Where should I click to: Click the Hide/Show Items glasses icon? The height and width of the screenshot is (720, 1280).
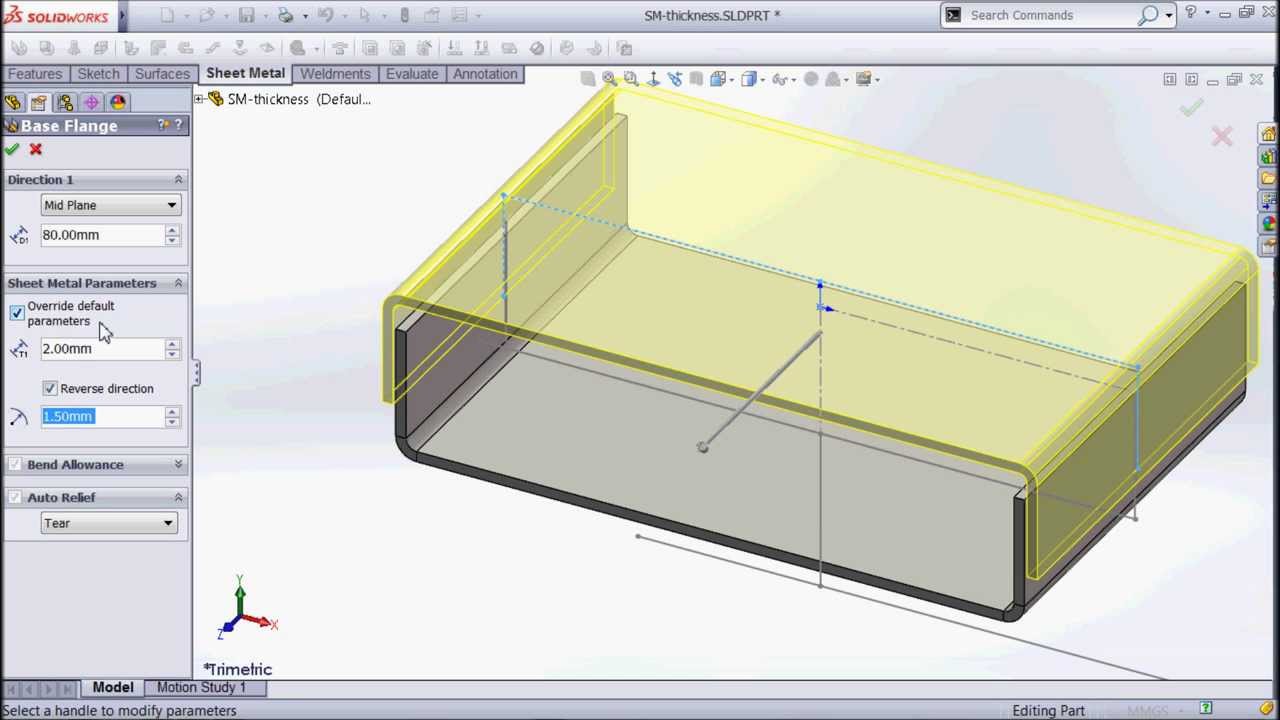pos(779,79)
